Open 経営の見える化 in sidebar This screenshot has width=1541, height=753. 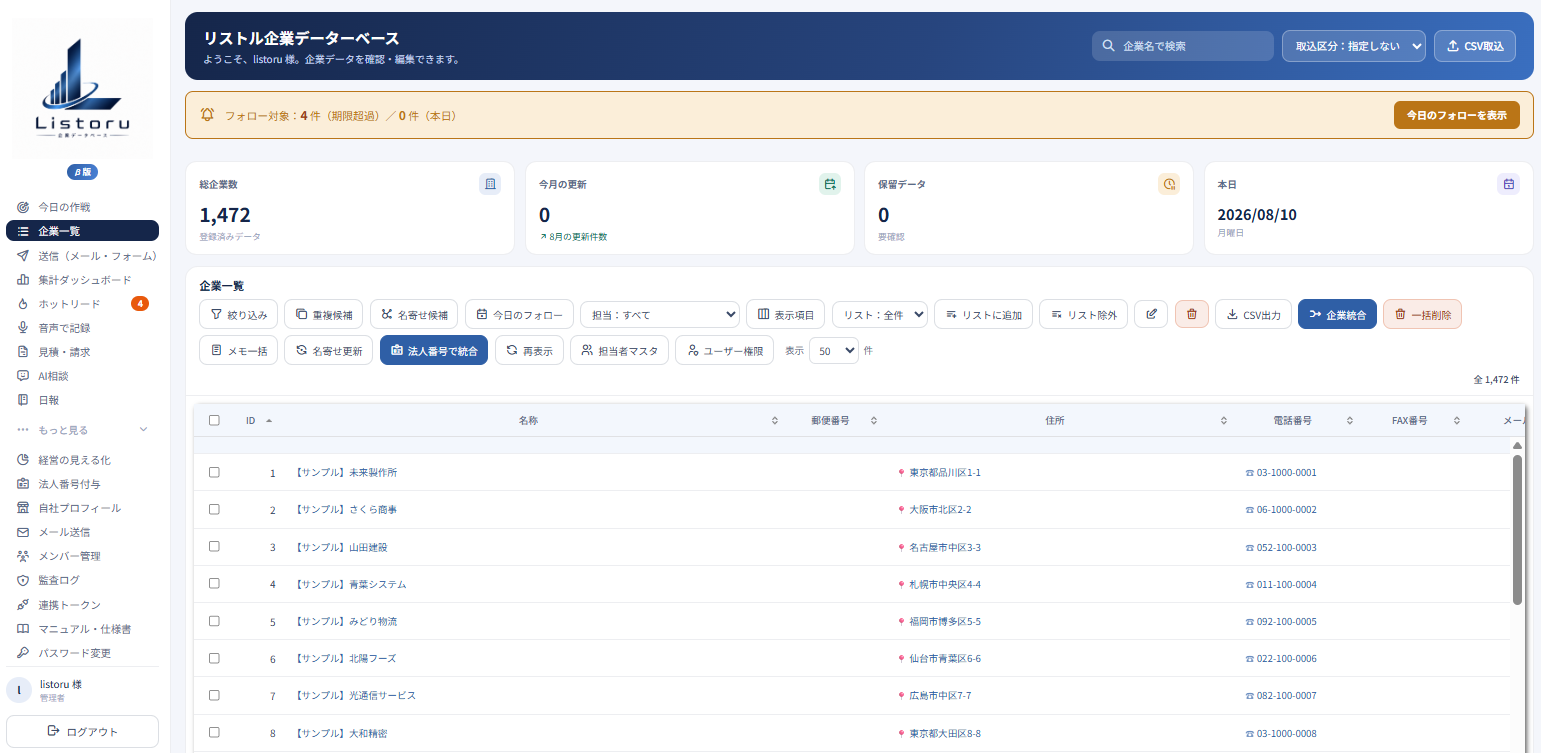point(82,460)
